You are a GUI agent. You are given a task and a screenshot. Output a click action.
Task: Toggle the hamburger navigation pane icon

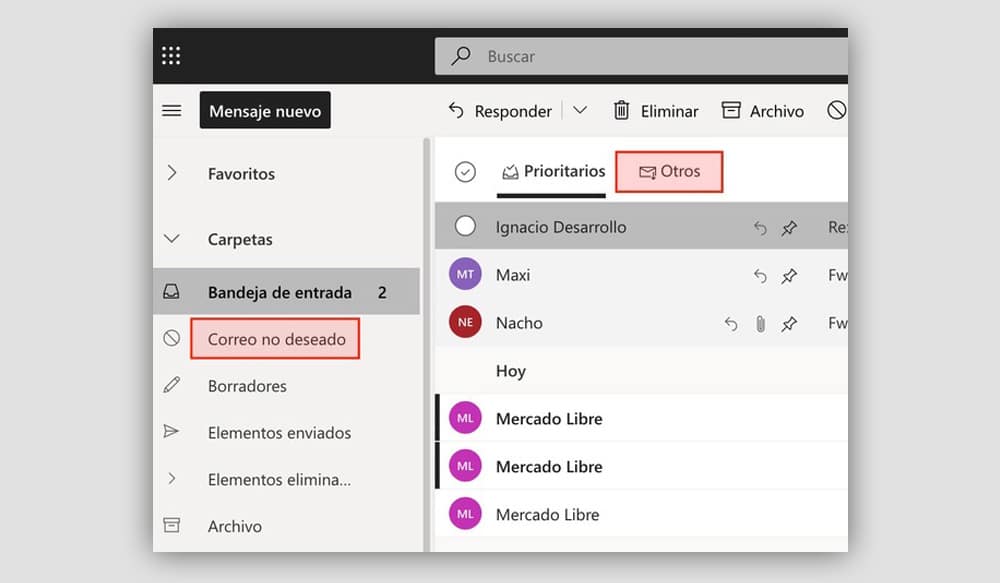click(x=171, y=111)
